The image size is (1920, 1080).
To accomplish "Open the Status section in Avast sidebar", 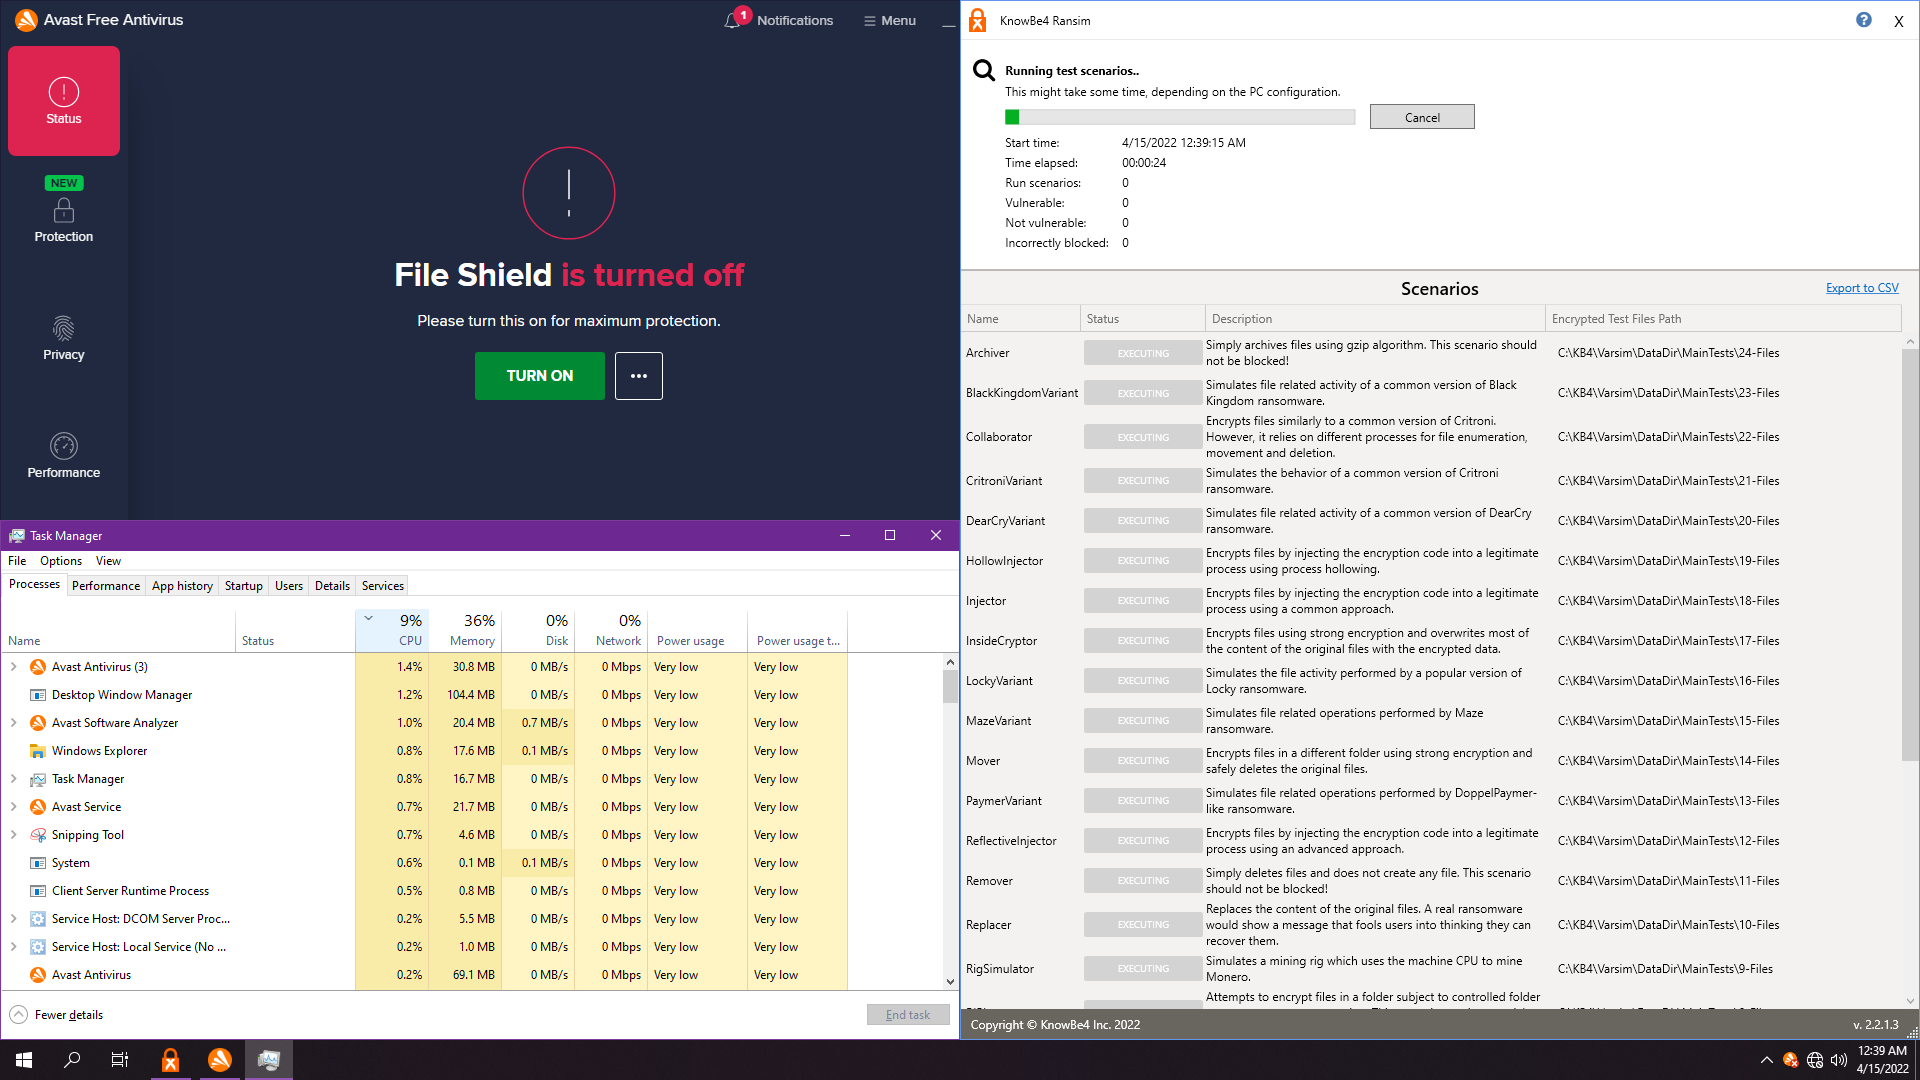I will click(64, 101).
